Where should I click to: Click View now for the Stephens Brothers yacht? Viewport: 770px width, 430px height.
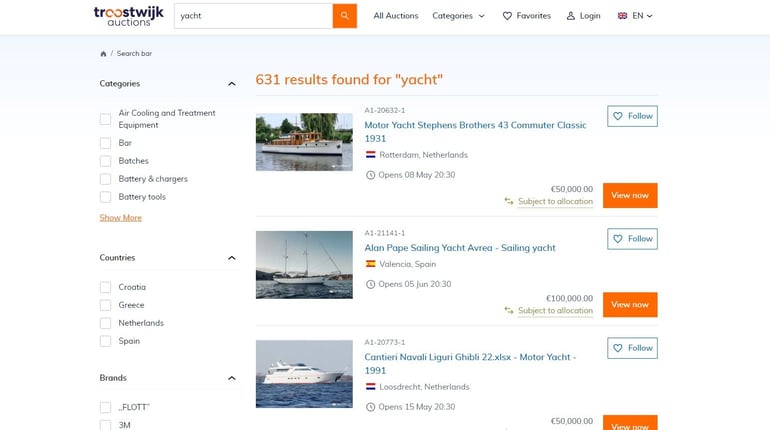(x=630, y=195)
